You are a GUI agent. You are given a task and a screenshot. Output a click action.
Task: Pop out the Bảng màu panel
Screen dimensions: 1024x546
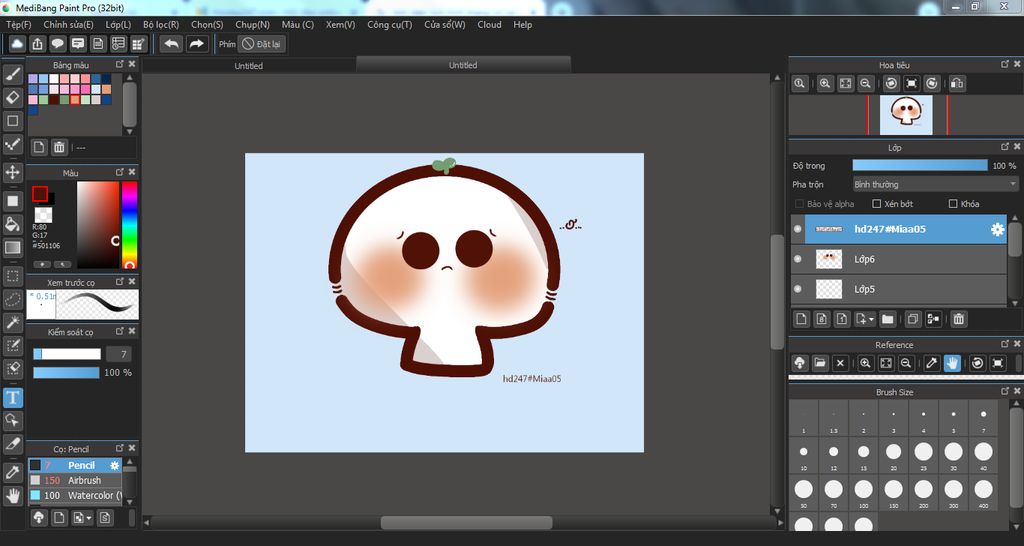120,64
